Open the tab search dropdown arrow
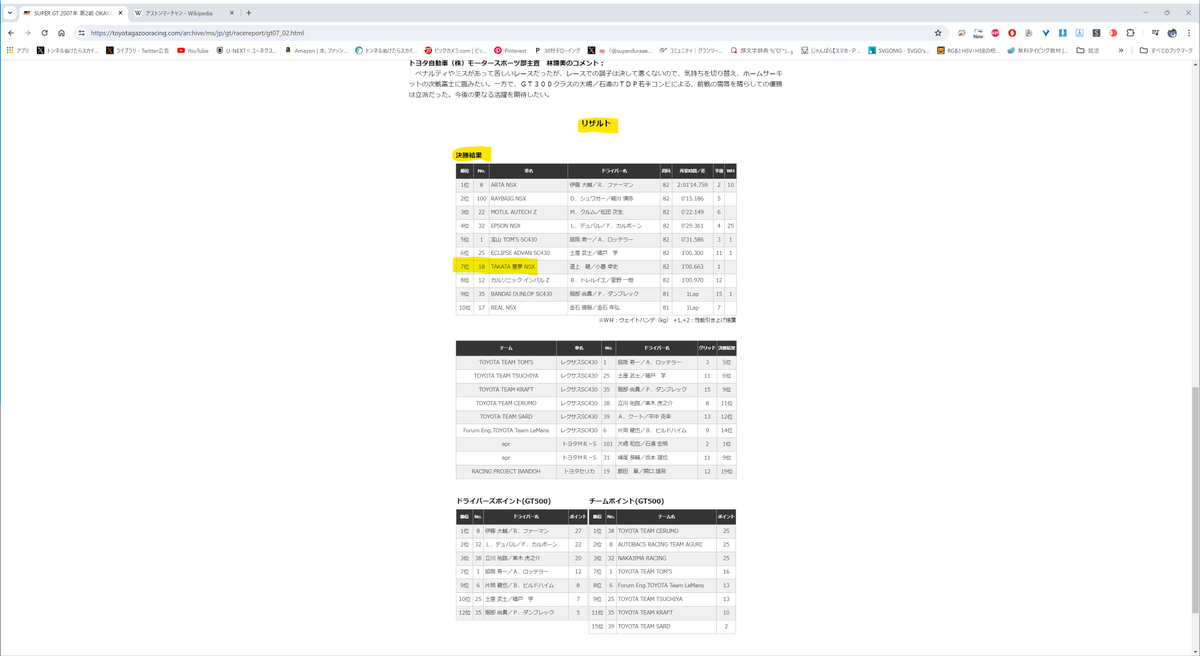Screen dimensions: 1200x656 [9, 13]
